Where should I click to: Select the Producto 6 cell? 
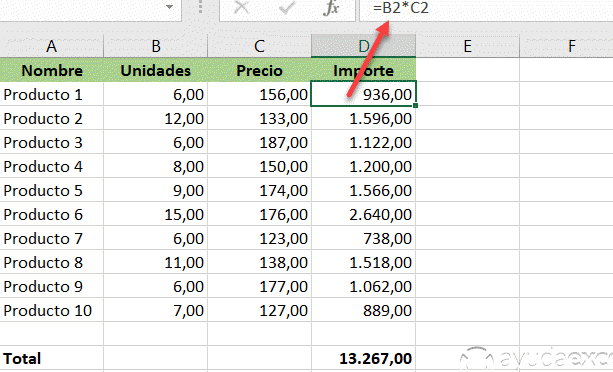(x=52, y=214)
